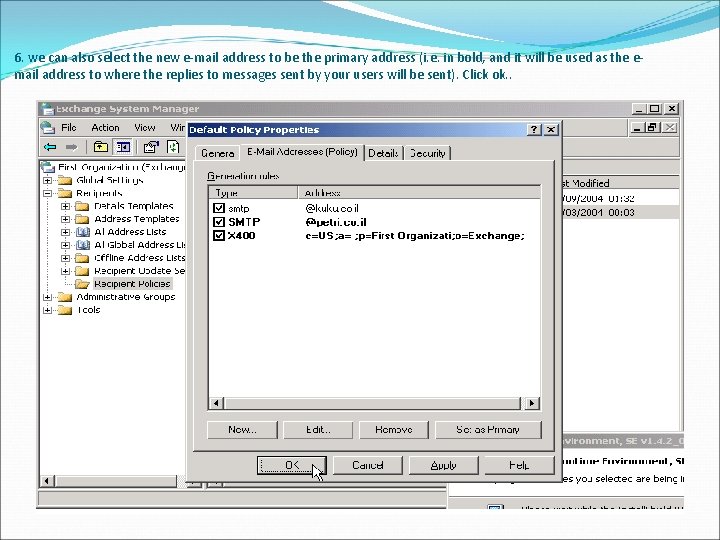Click the Address Templates folder icon

82,219
